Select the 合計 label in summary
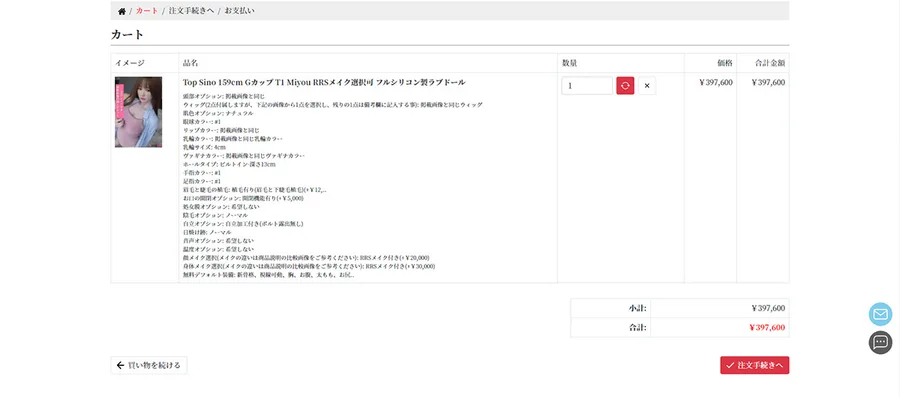Screen dimensions: 900x397 (637, 328)
